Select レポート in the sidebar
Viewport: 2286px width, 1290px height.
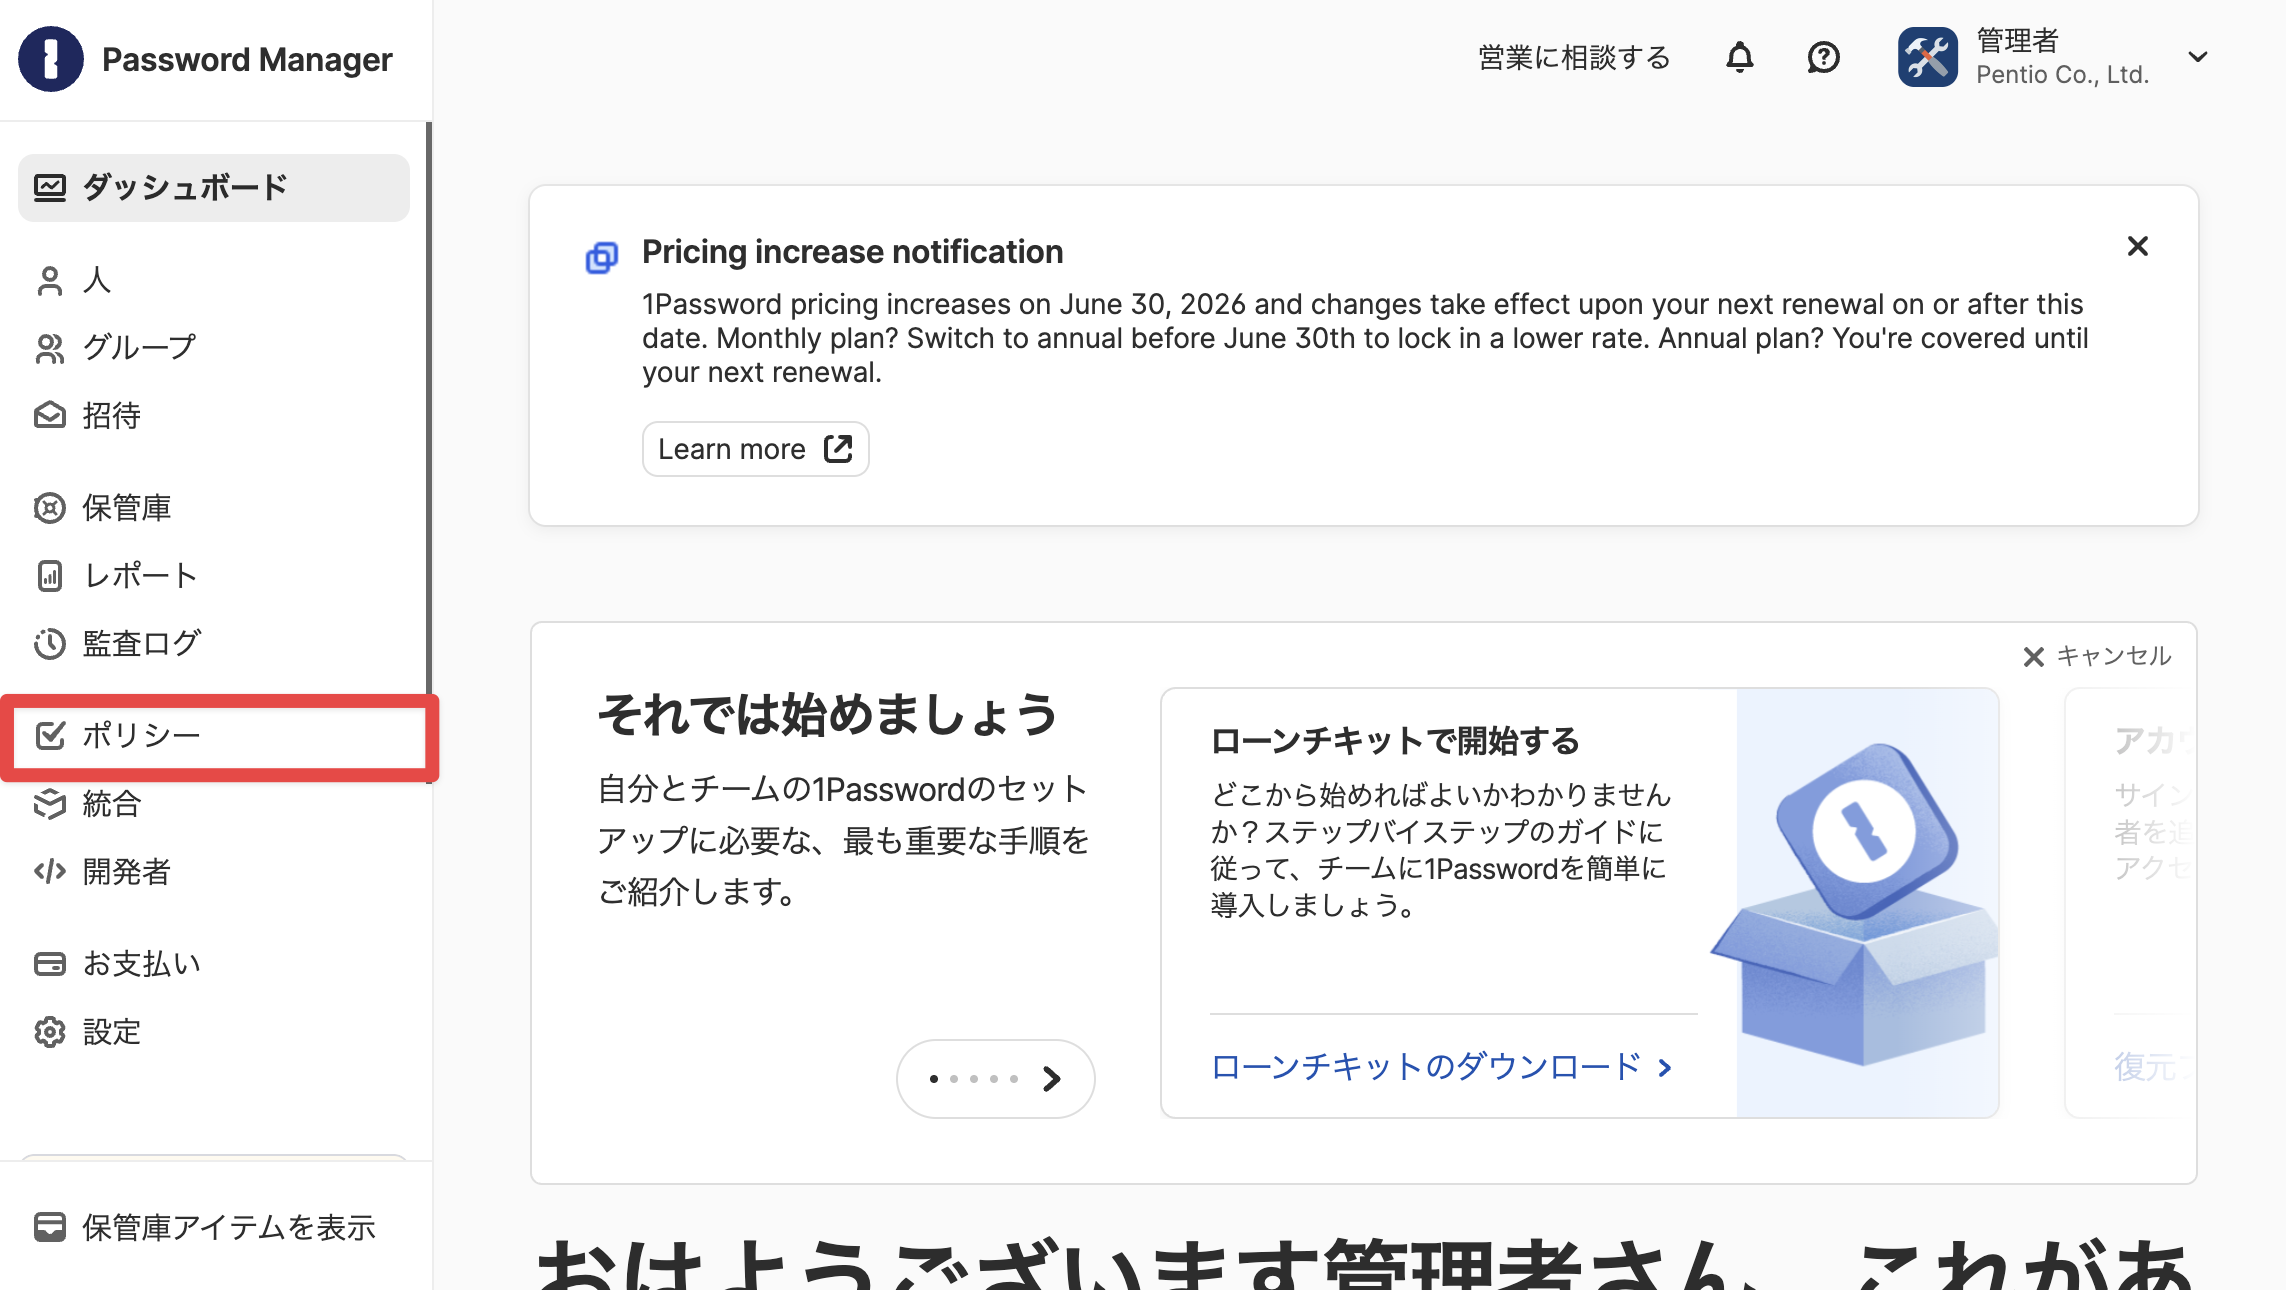click(x=214, y=576)
